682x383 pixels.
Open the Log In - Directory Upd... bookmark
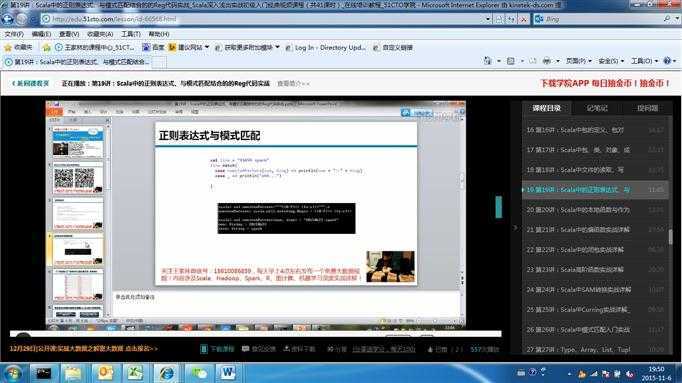click(325, 47)
